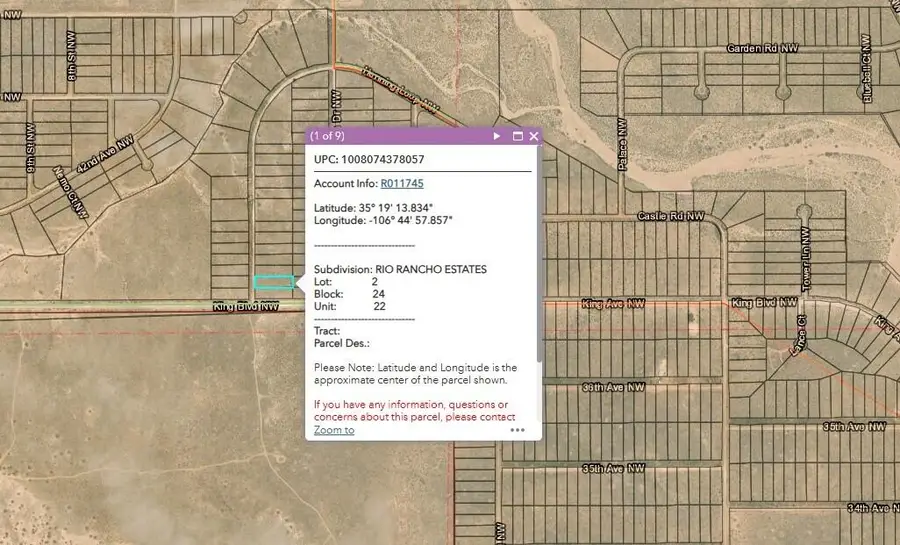Open the popup more-options ellipsis

(x=517, y=430)
